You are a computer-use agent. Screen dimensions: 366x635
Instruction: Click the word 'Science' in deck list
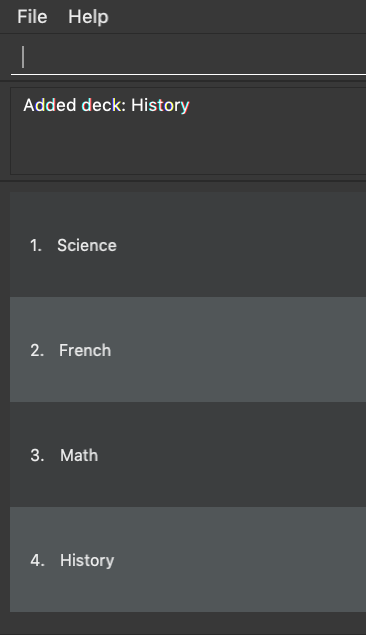coord(87,245)
